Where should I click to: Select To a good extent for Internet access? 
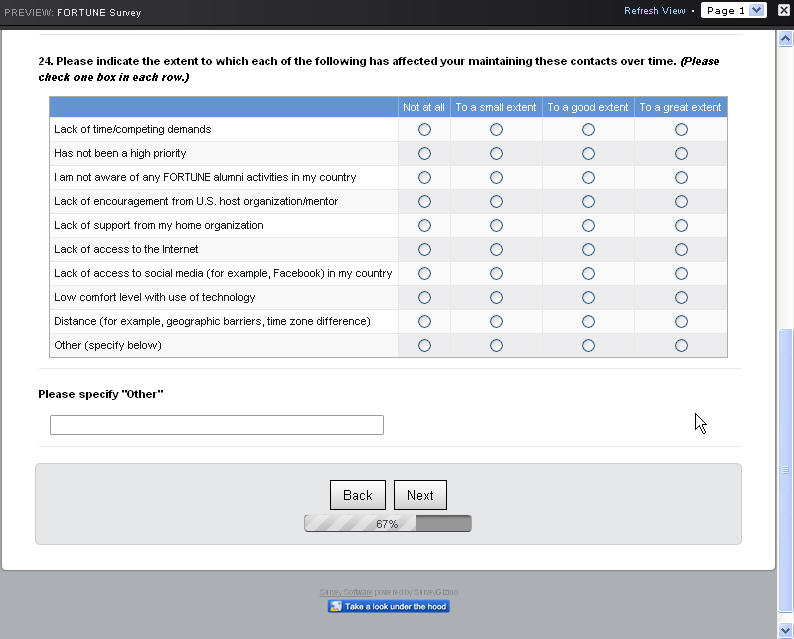point(588,250)
